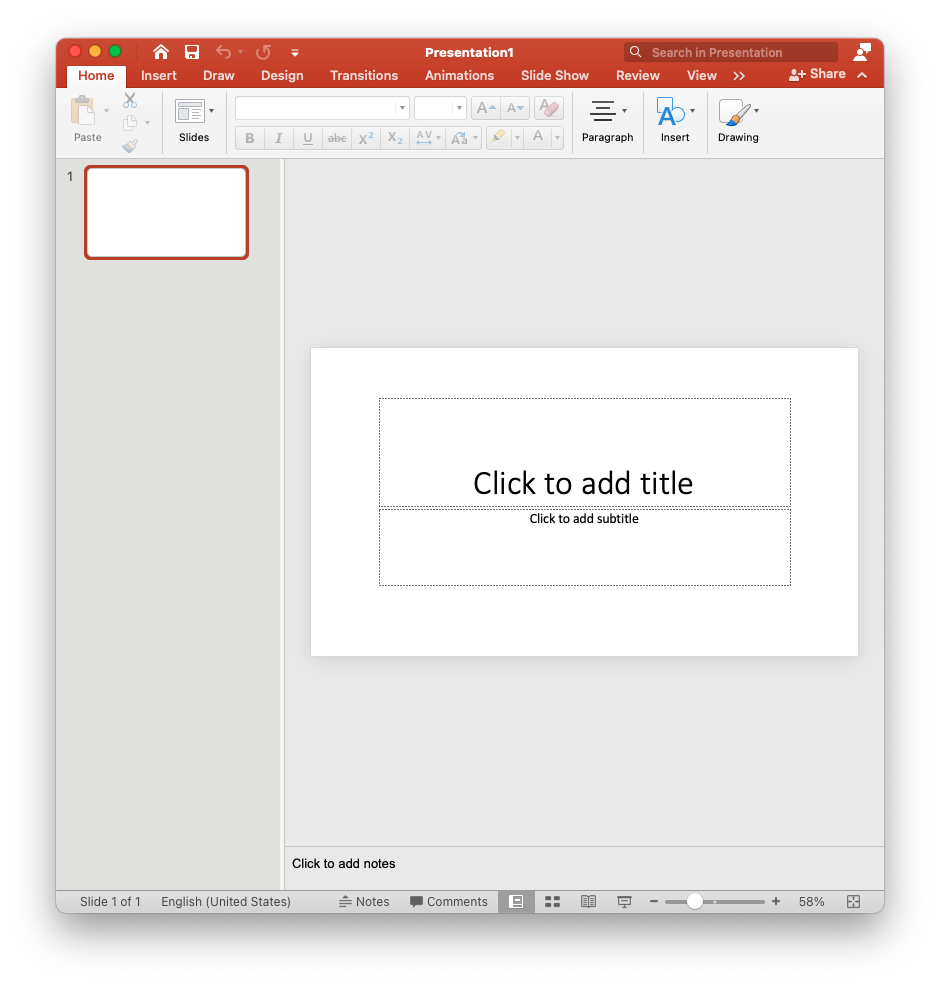Click the Redo arrow icon
The image size is (940, 987).
(x=263, y=52)
